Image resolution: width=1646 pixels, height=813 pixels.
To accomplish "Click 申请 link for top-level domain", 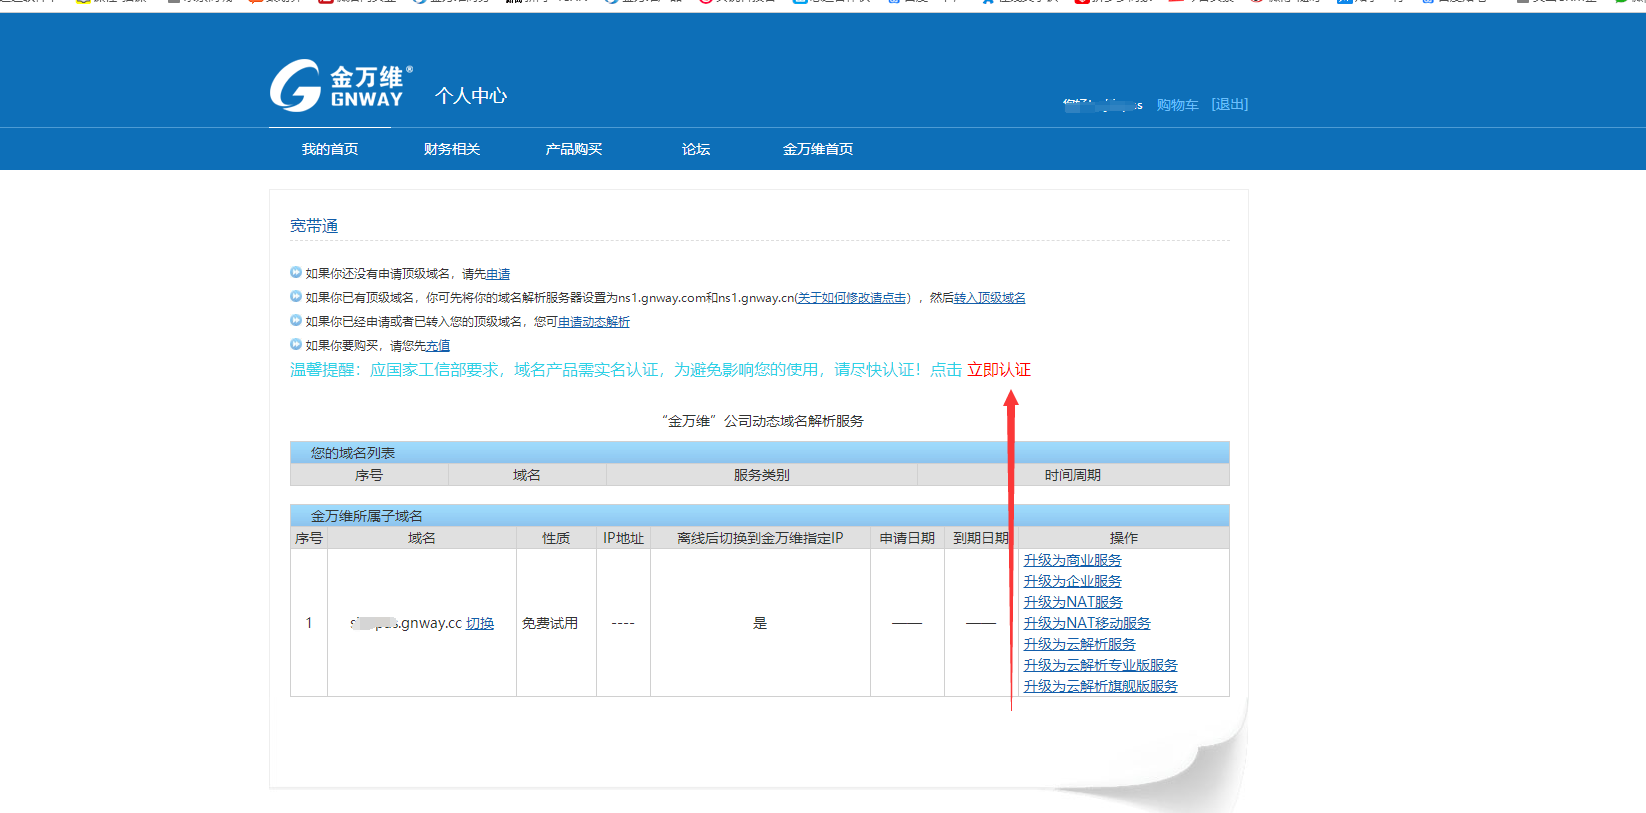I will pos(498,274).
